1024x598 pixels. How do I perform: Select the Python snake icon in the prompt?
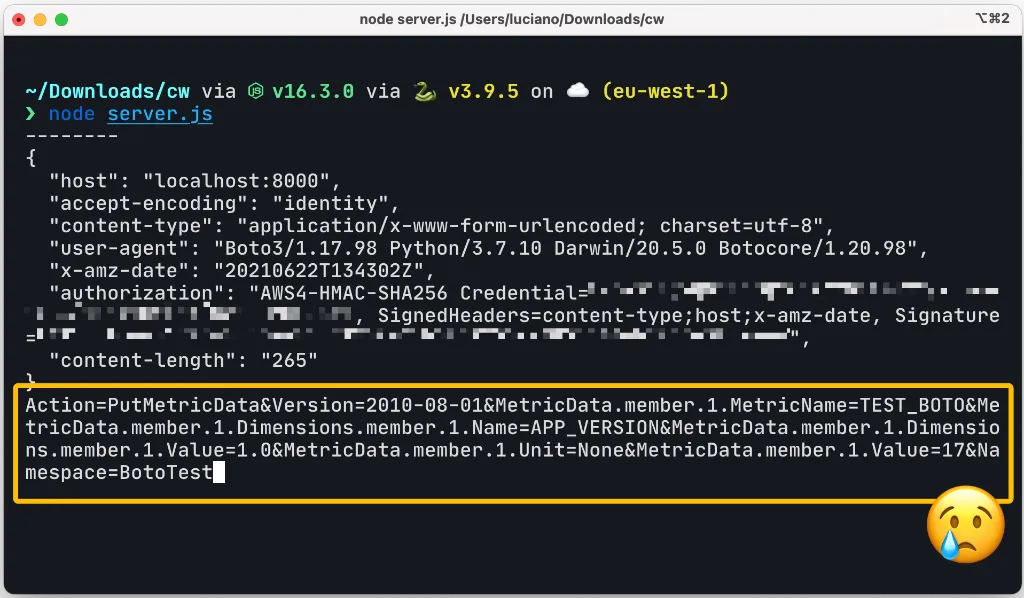424,91
